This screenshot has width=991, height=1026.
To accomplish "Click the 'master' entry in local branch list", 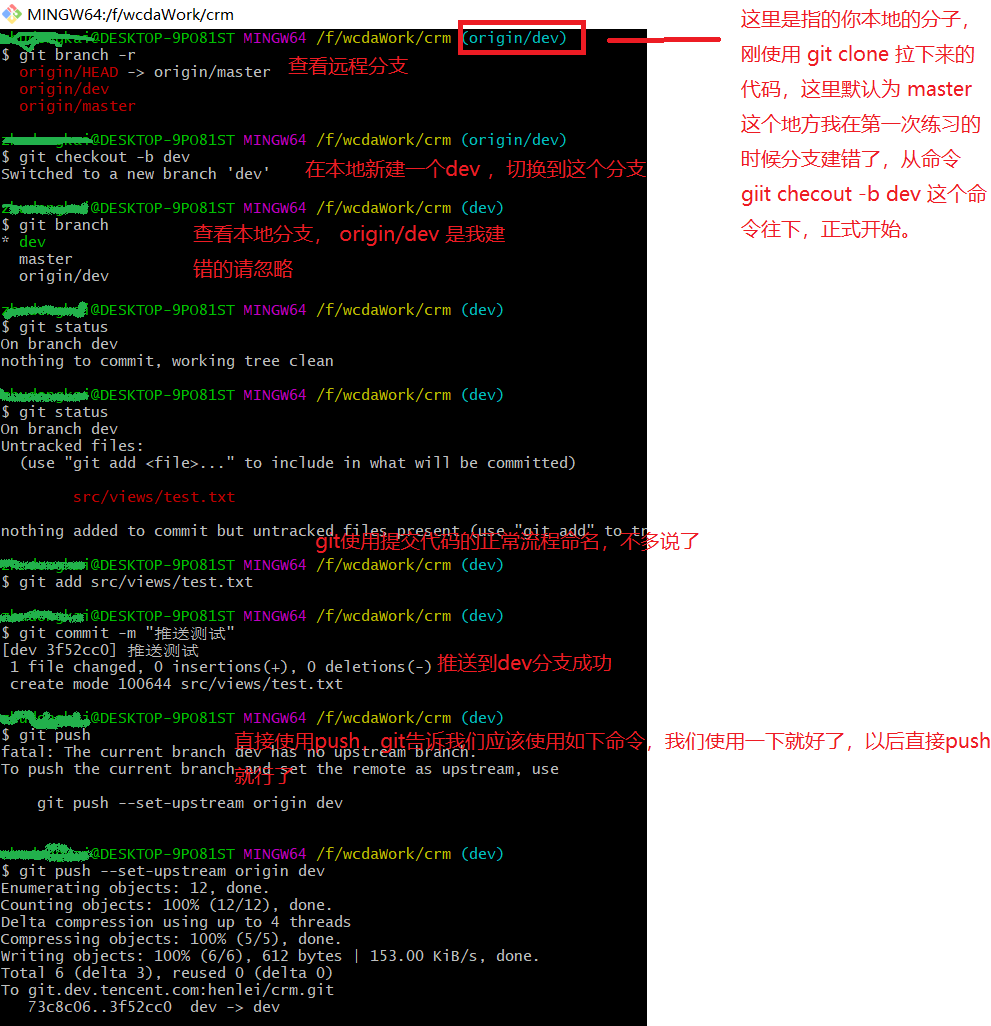I will click(46, 259).
